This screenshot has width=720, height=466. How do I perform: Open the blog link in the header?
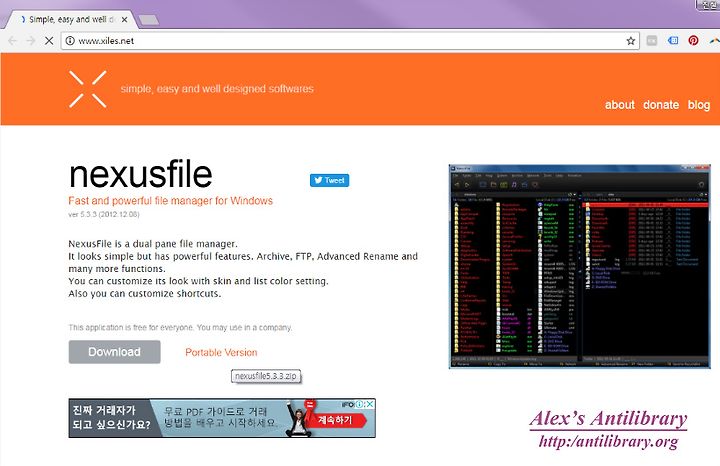pos(698,105)
